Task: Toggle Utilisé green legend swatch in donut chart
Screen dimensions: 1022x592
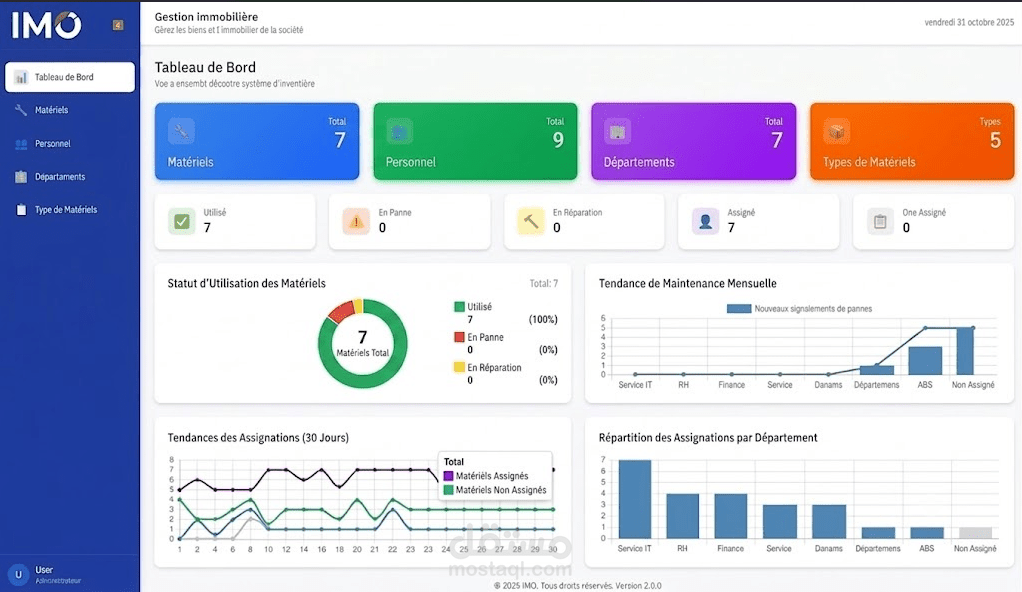Action: pyautogui.click(x=460, y=306)
